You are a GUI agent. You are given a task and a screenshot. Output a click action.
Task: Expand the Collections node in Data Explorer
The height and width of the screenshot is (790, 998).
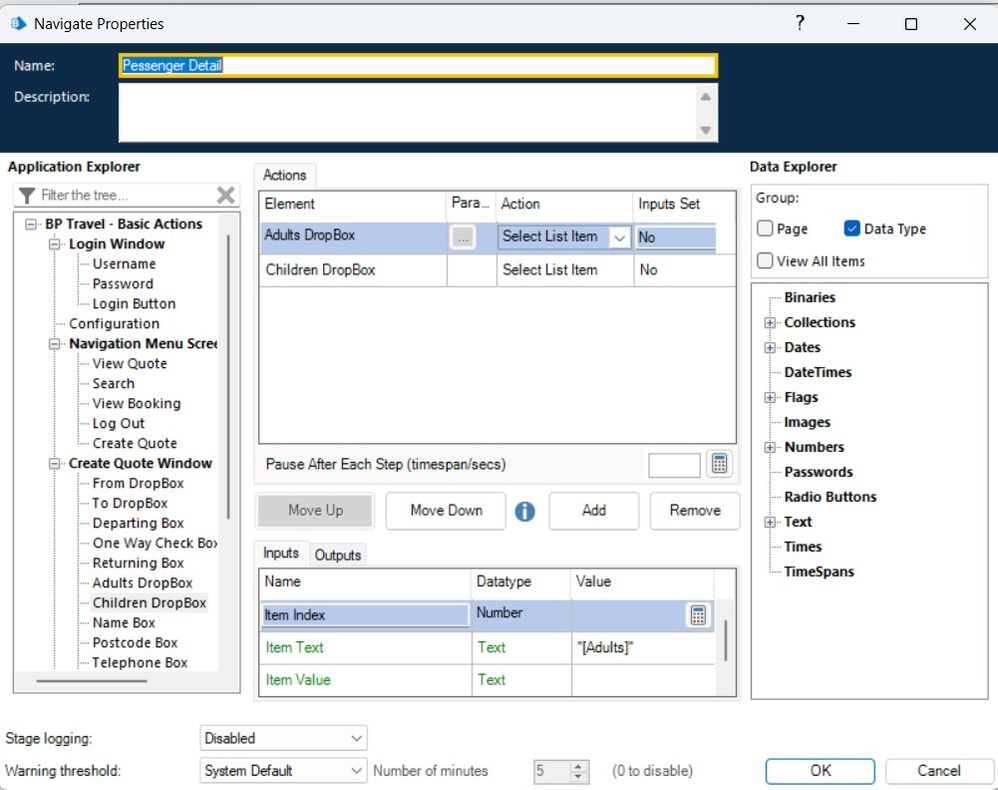pyautogui.click(x=770, y=322)
